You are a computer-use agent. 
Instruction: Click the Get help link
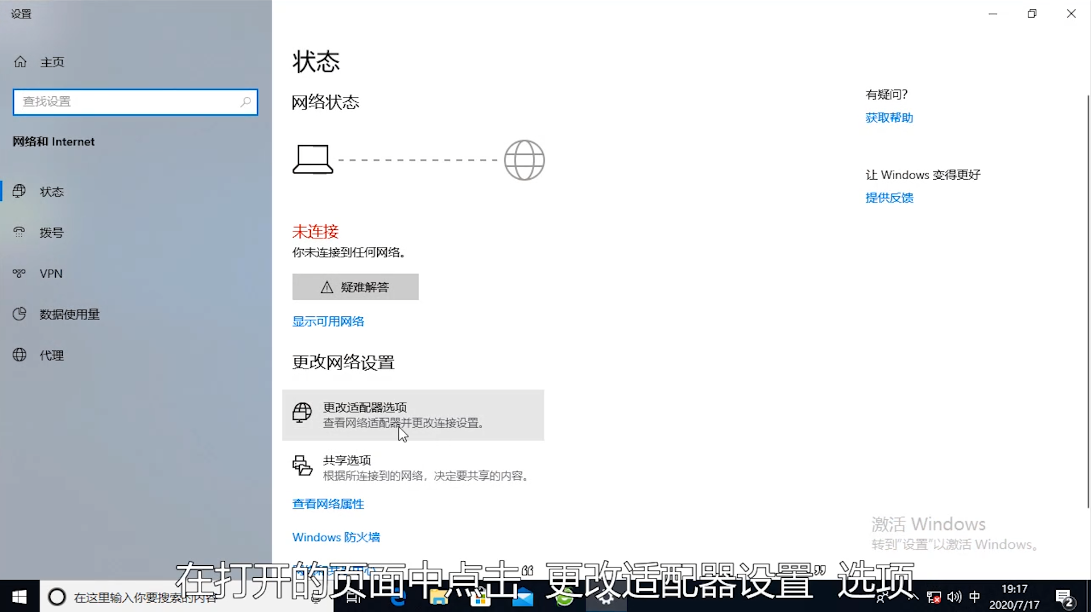click(x=889, y=118)
